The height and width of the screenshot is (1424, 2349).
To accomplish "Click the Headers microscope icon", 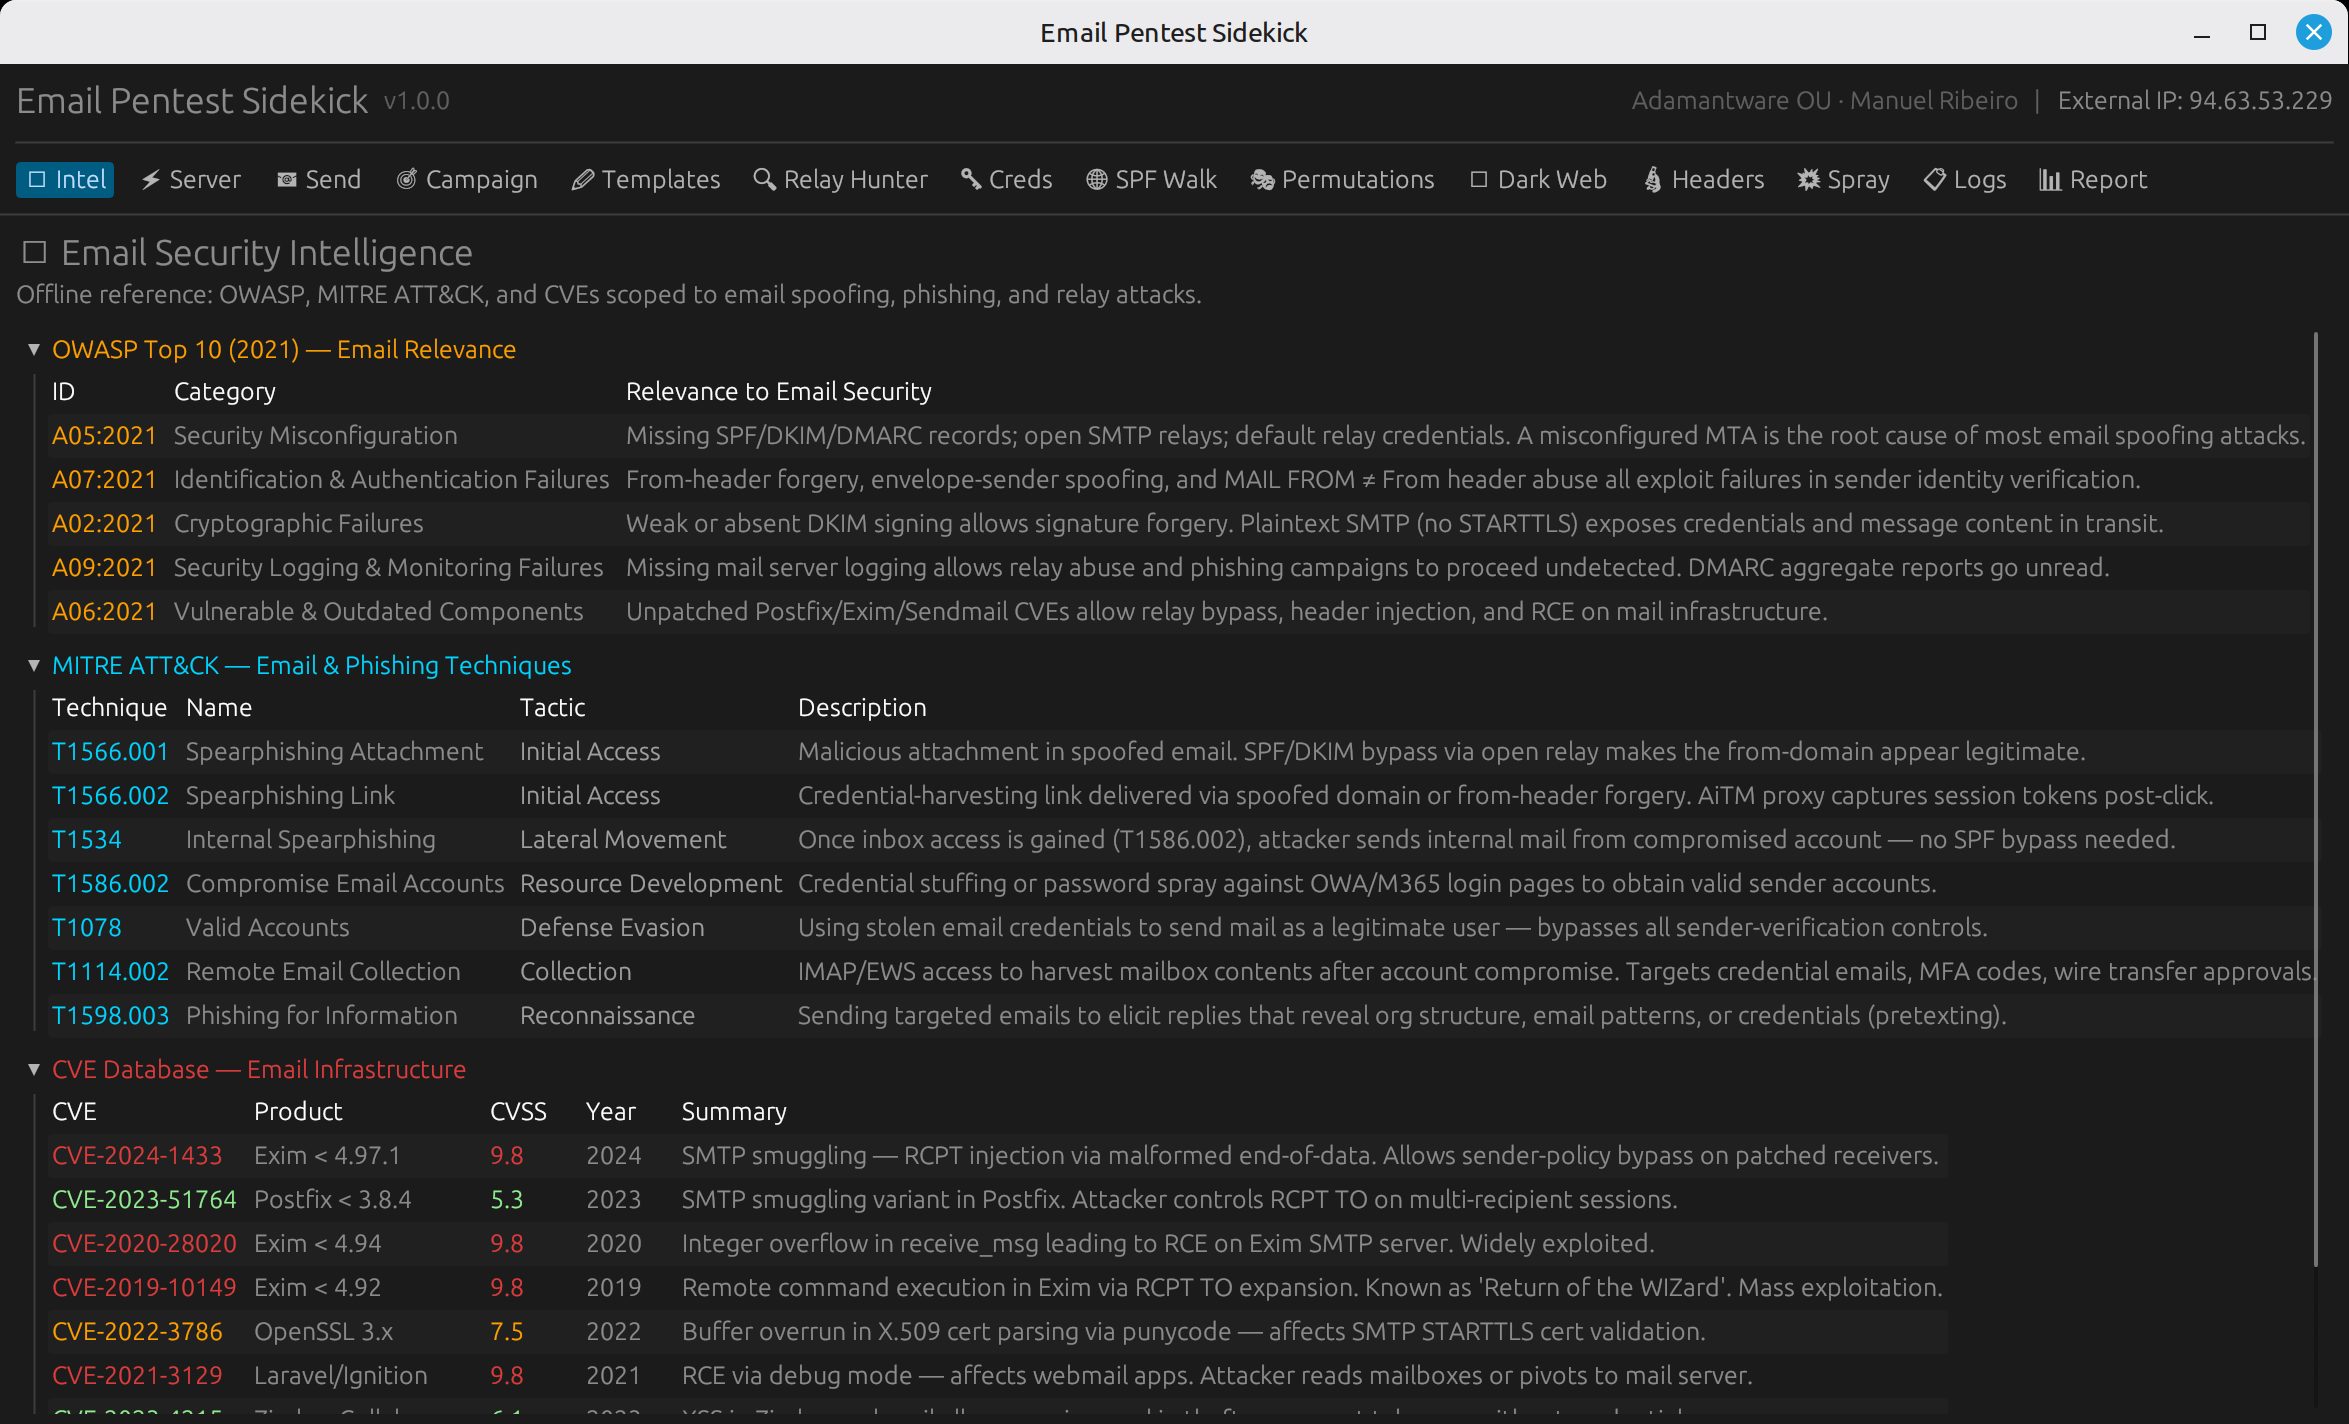I will click(x=1653, y=180).
